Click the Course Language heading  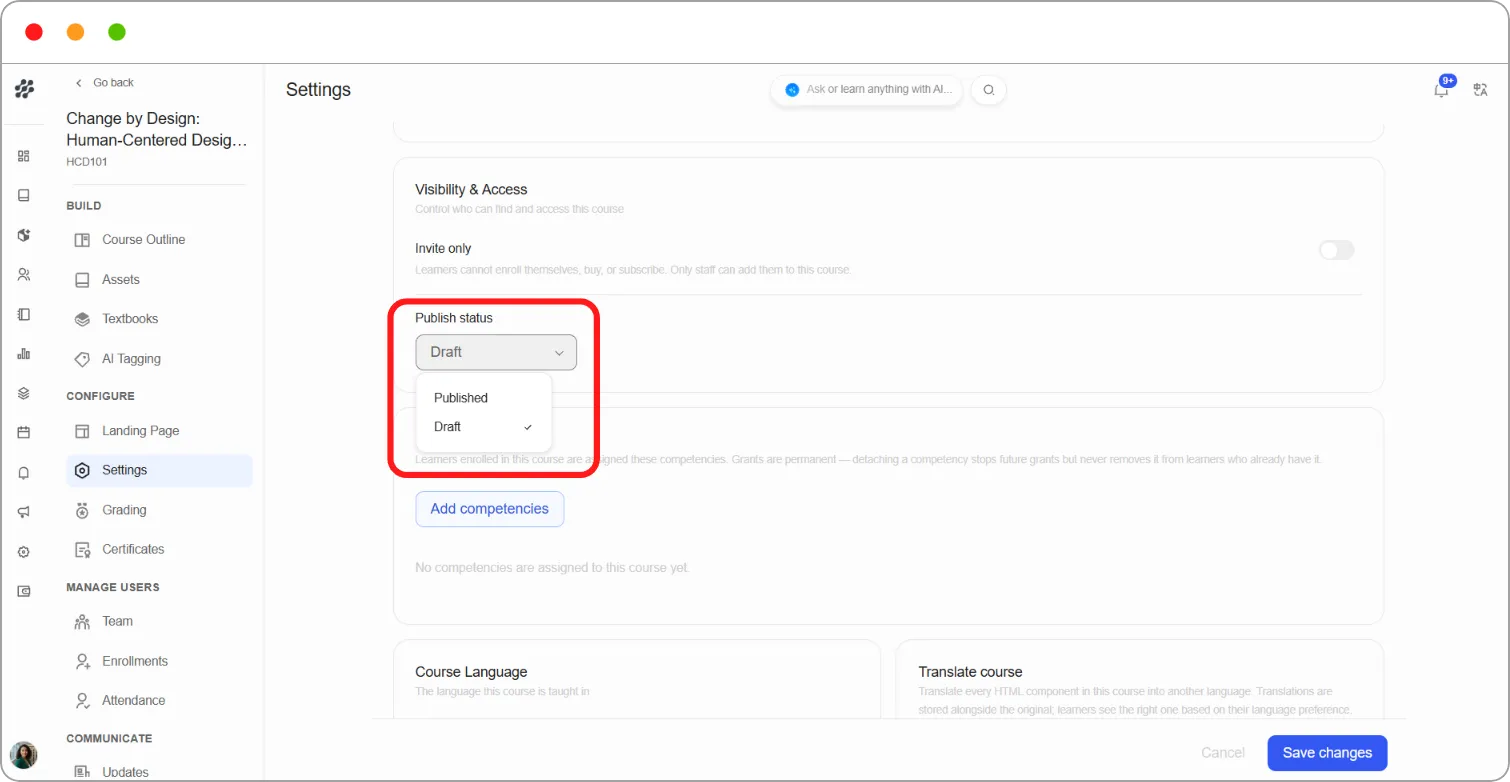[x=471, y=672]
